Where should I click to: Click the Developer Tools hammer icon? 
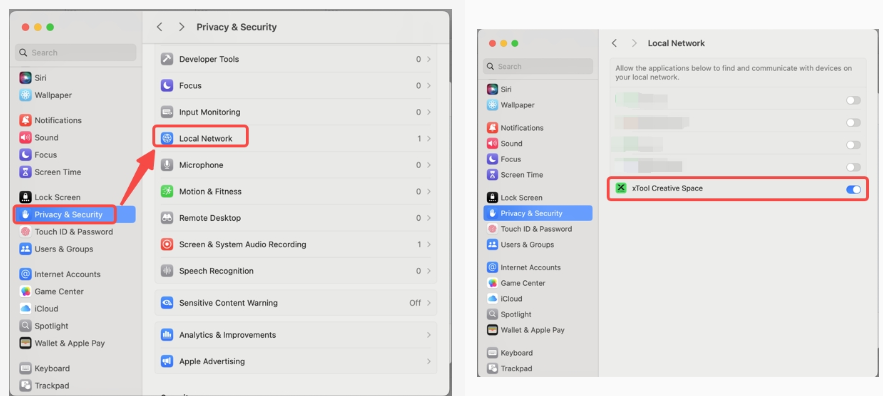point(167,59)
